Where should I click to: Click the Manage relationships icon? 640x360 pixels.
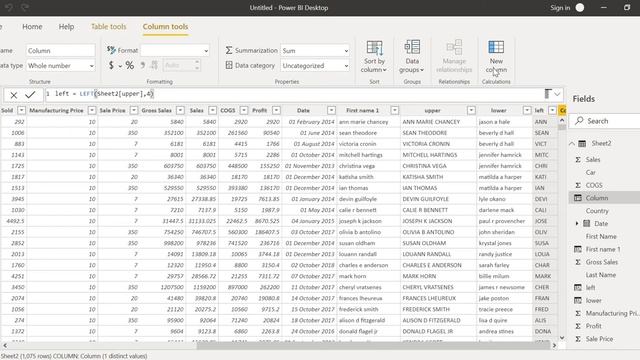coord(454,47)
